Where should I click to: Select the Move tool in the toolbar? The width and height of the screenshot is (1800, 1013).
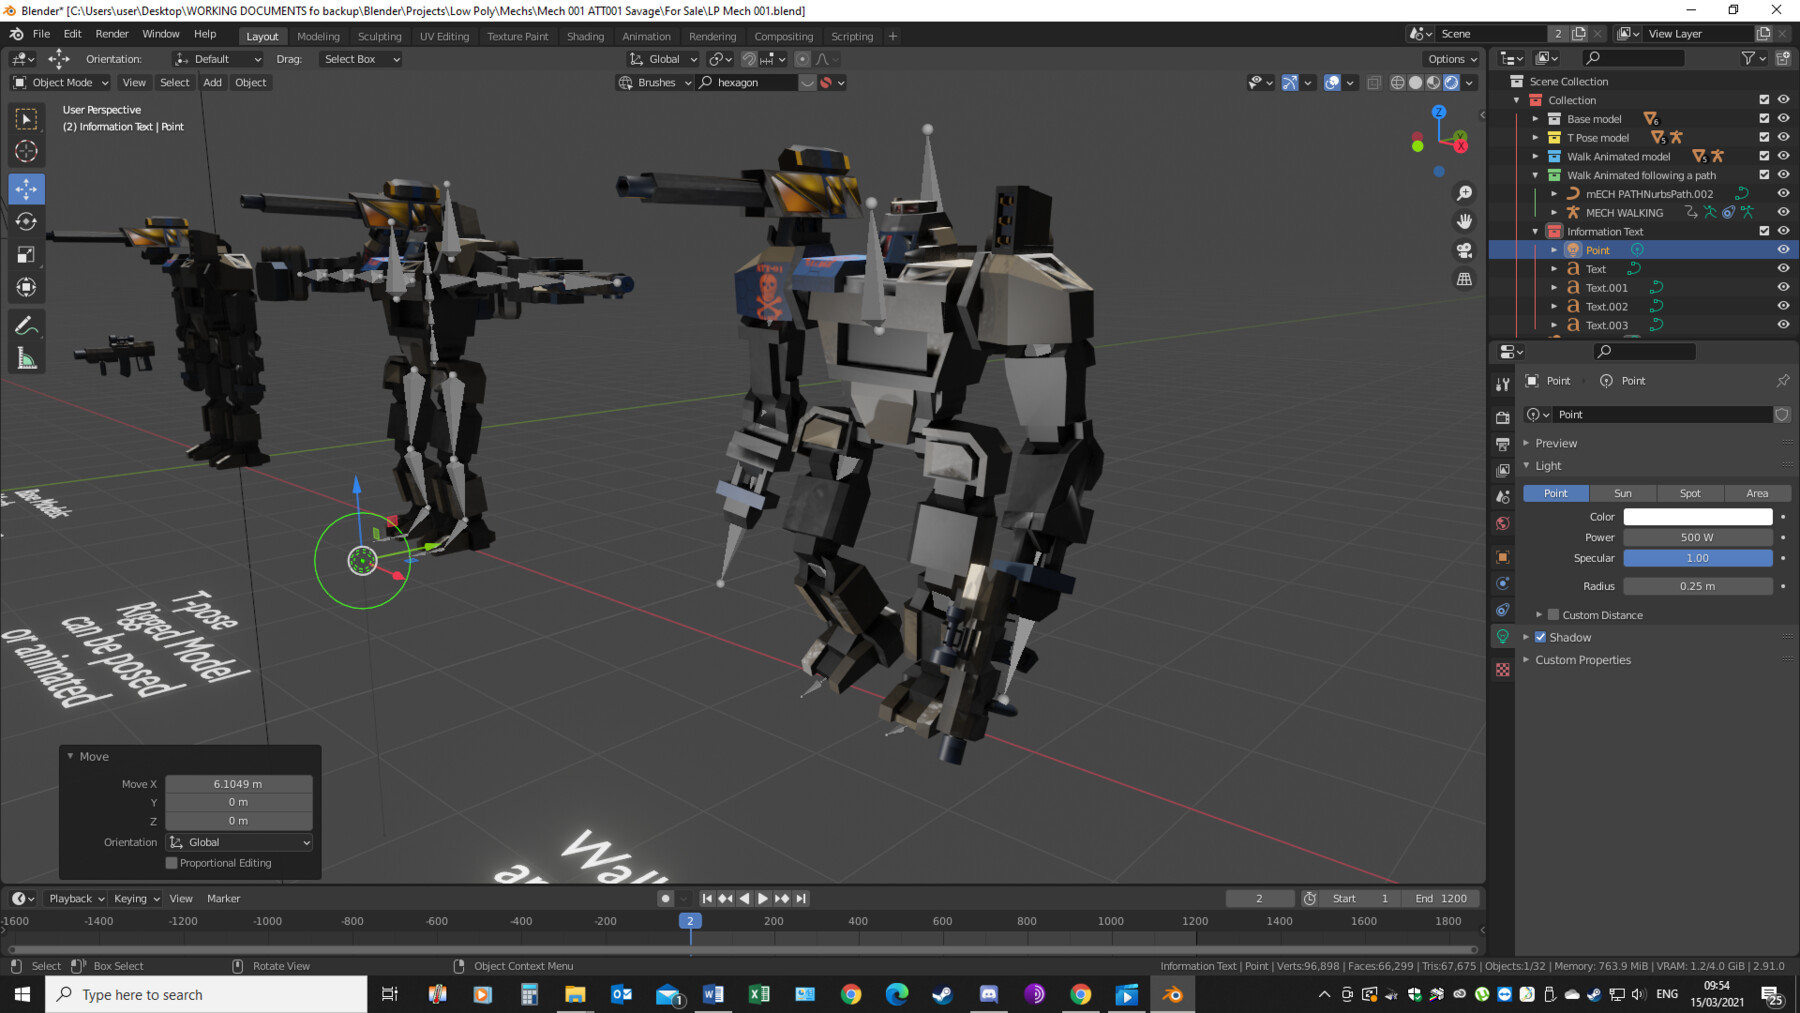coord(27,188)
